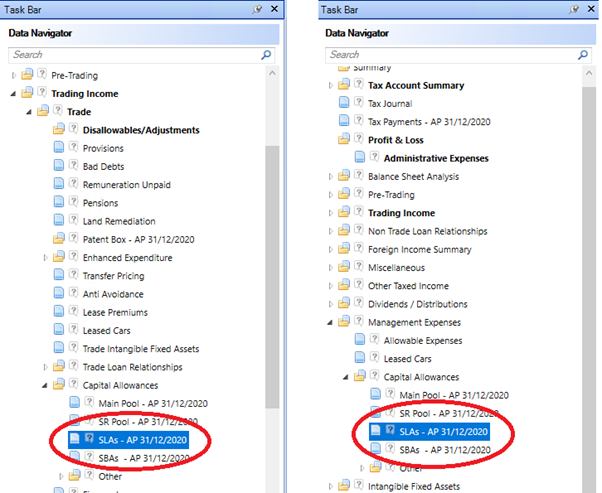Click the folder icon for Profit & Loss
The height and width of the screenshot is (493, 602).
tap(344, 139)
